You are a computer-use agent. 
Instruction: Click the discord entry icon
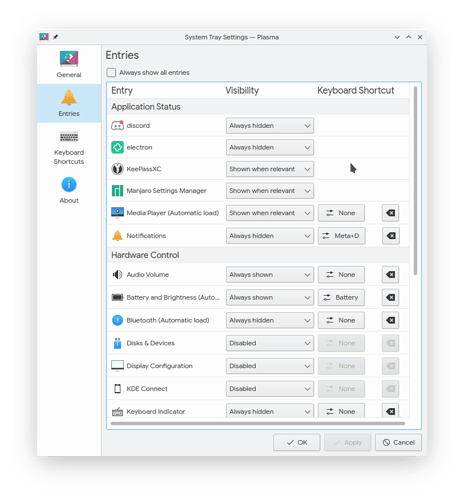click(117, 126)
